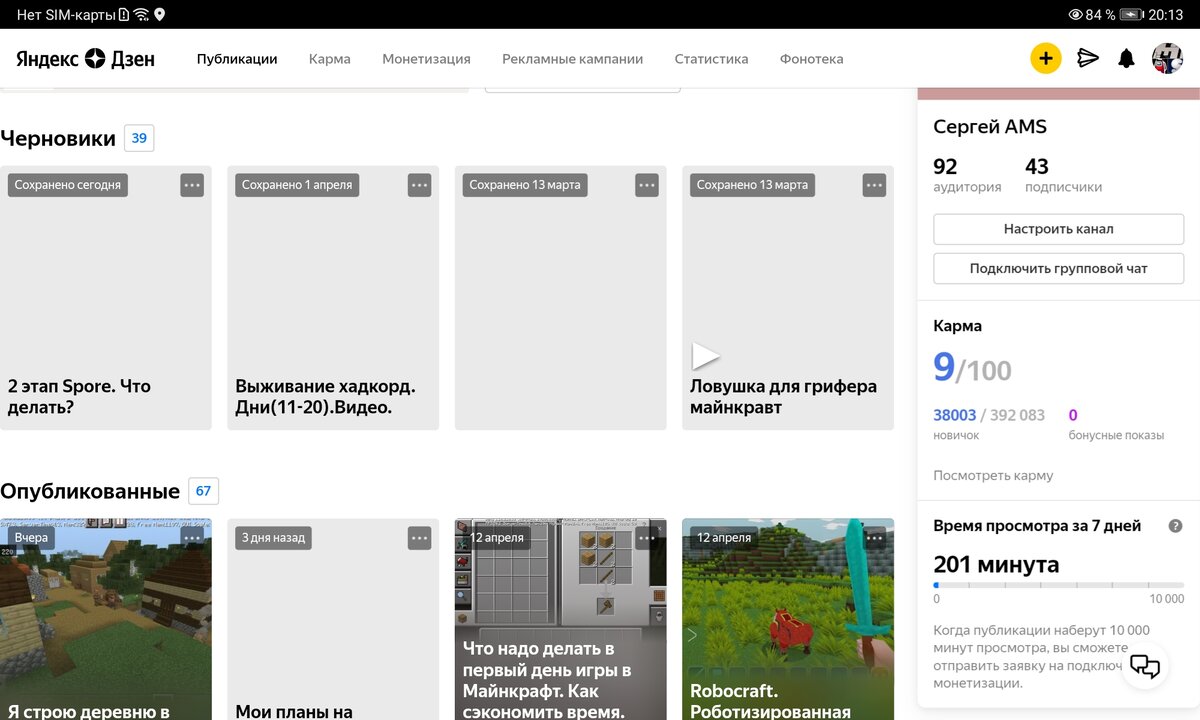The width and height of the screenshot is (1200, 720).
Task: Open the notifications bell icon
Action: click(1126, 58)
